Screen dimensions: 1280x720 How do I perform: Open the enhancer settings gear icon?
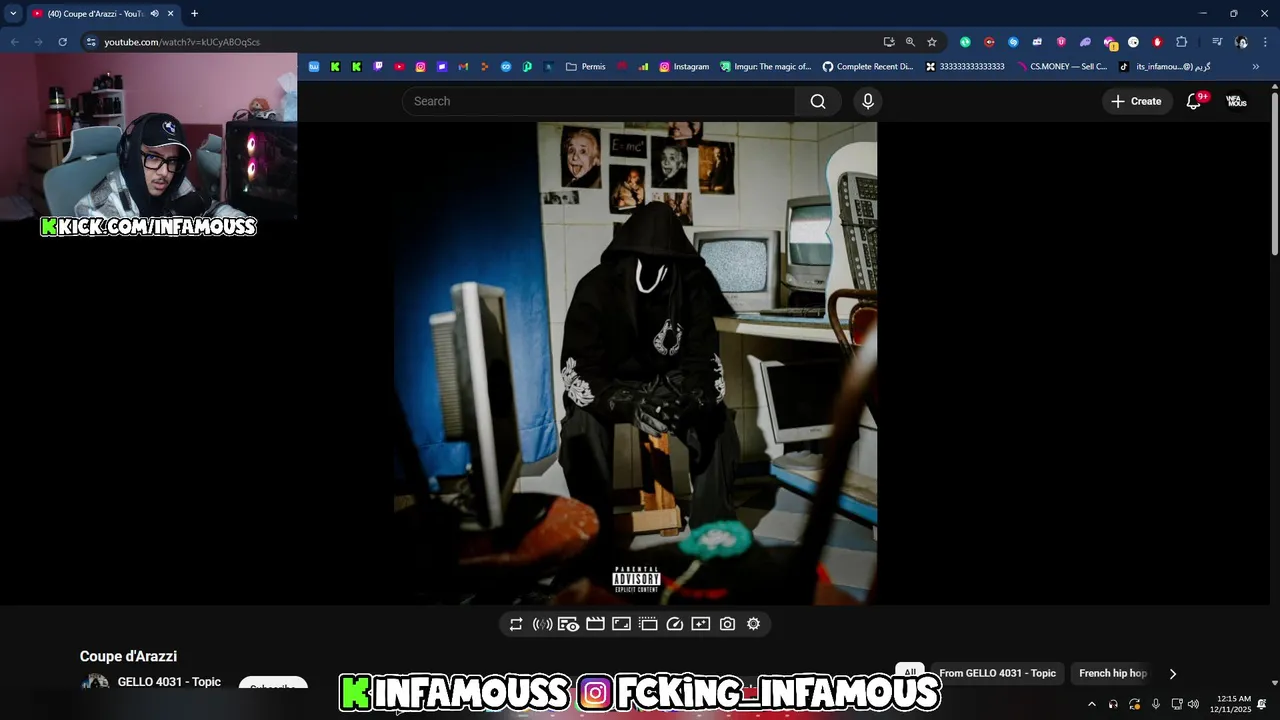coord(753,624)
